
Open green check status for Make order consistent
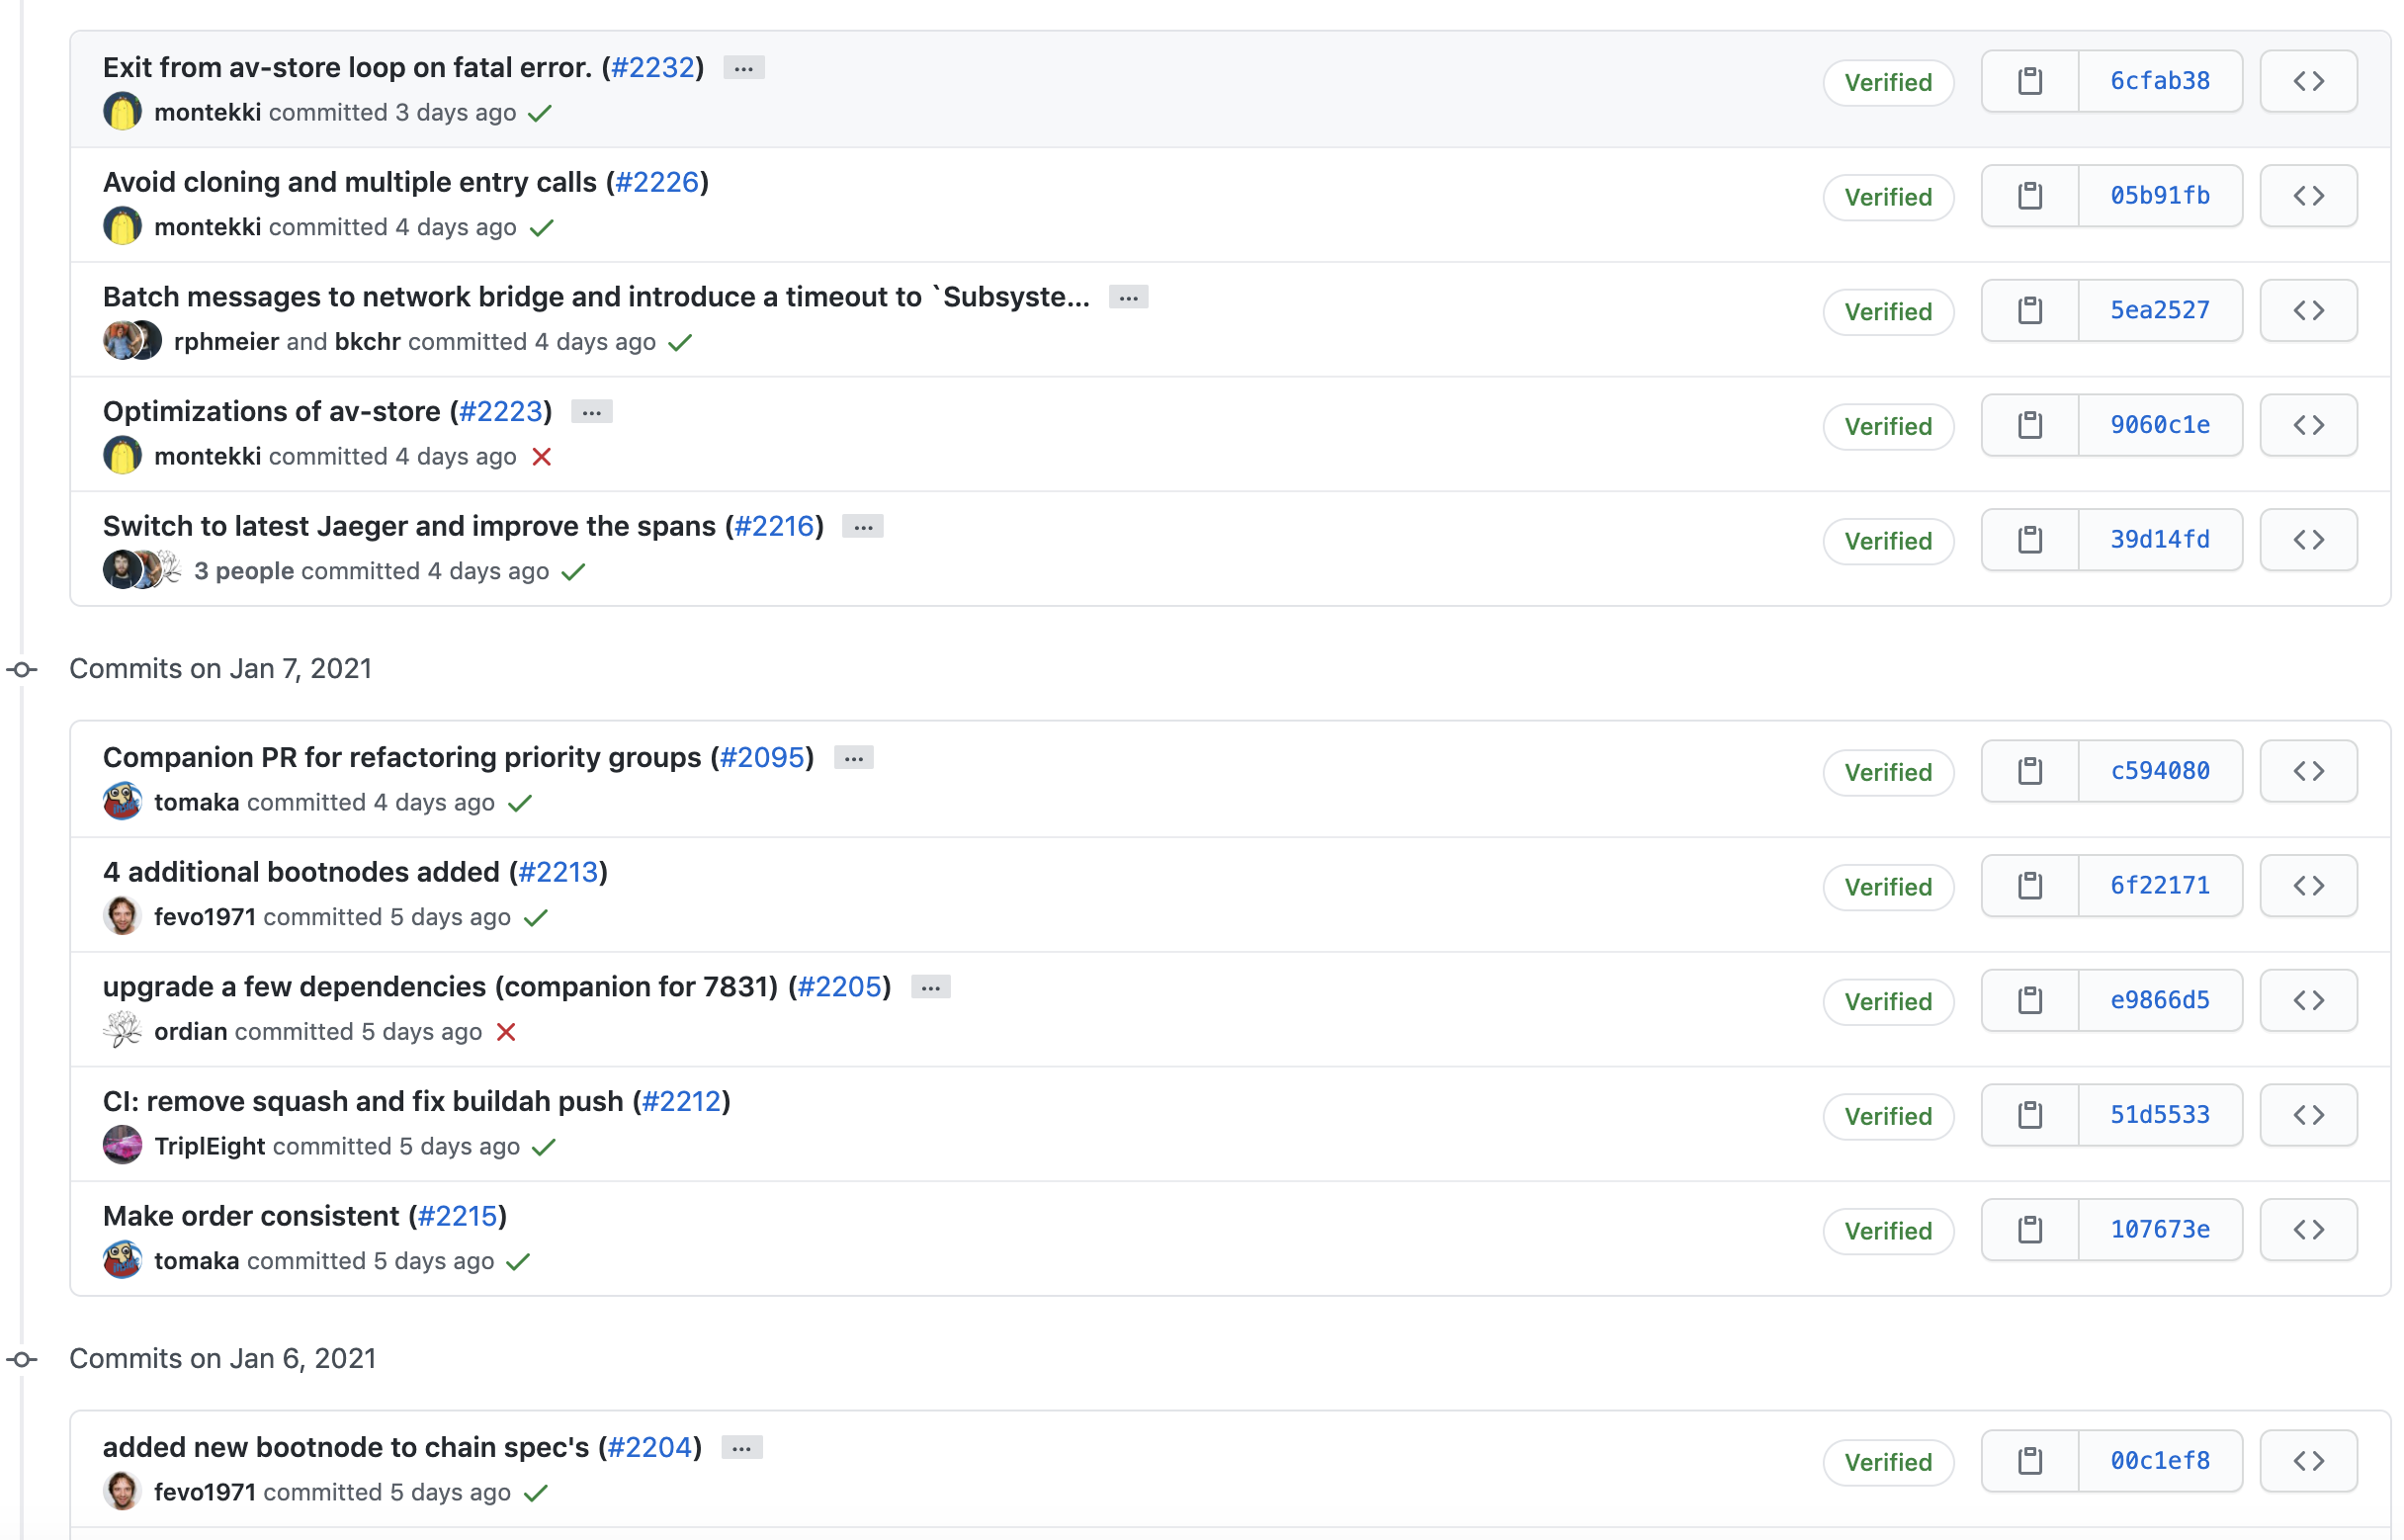(x=518, y=1262)
